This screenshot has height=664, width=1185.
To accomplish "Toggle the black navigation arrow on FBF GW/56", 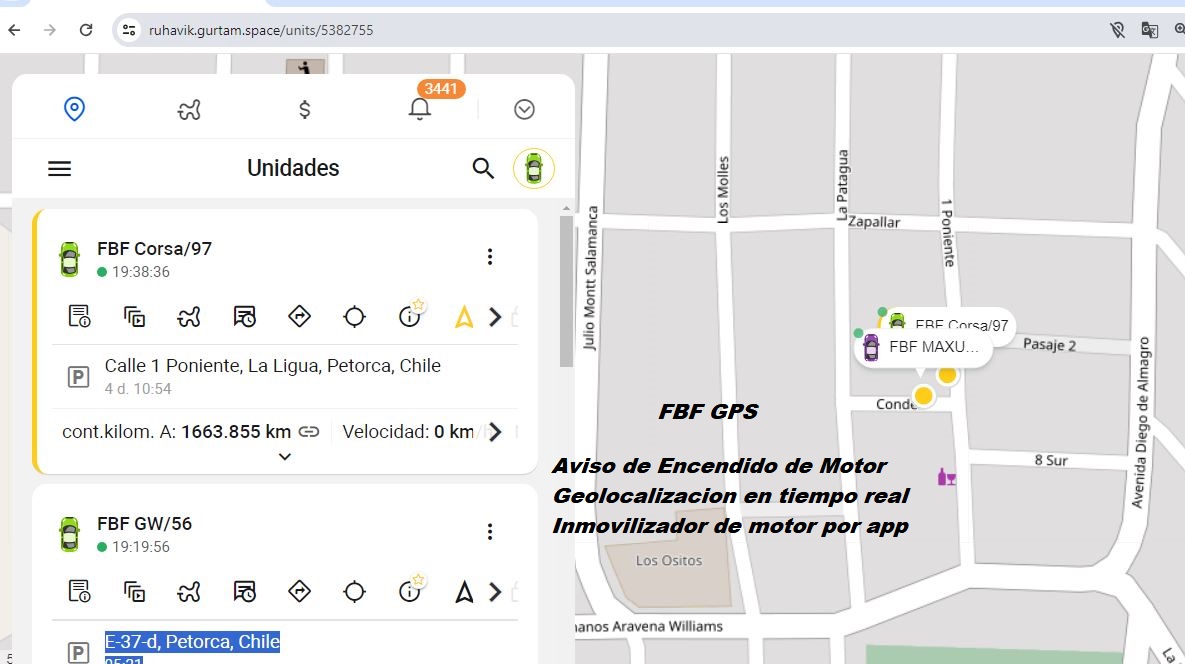I will 464,592.
